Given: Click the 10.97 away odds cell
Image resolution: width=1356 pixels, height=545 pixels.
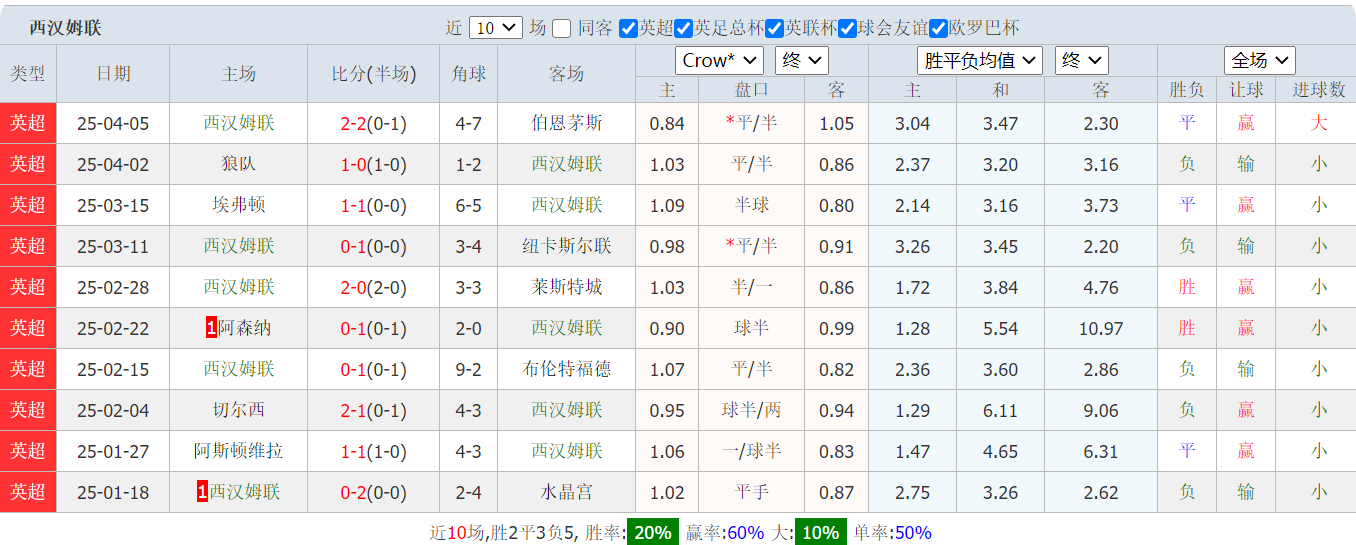Looking at the screenshot, I should [1101, 328].
